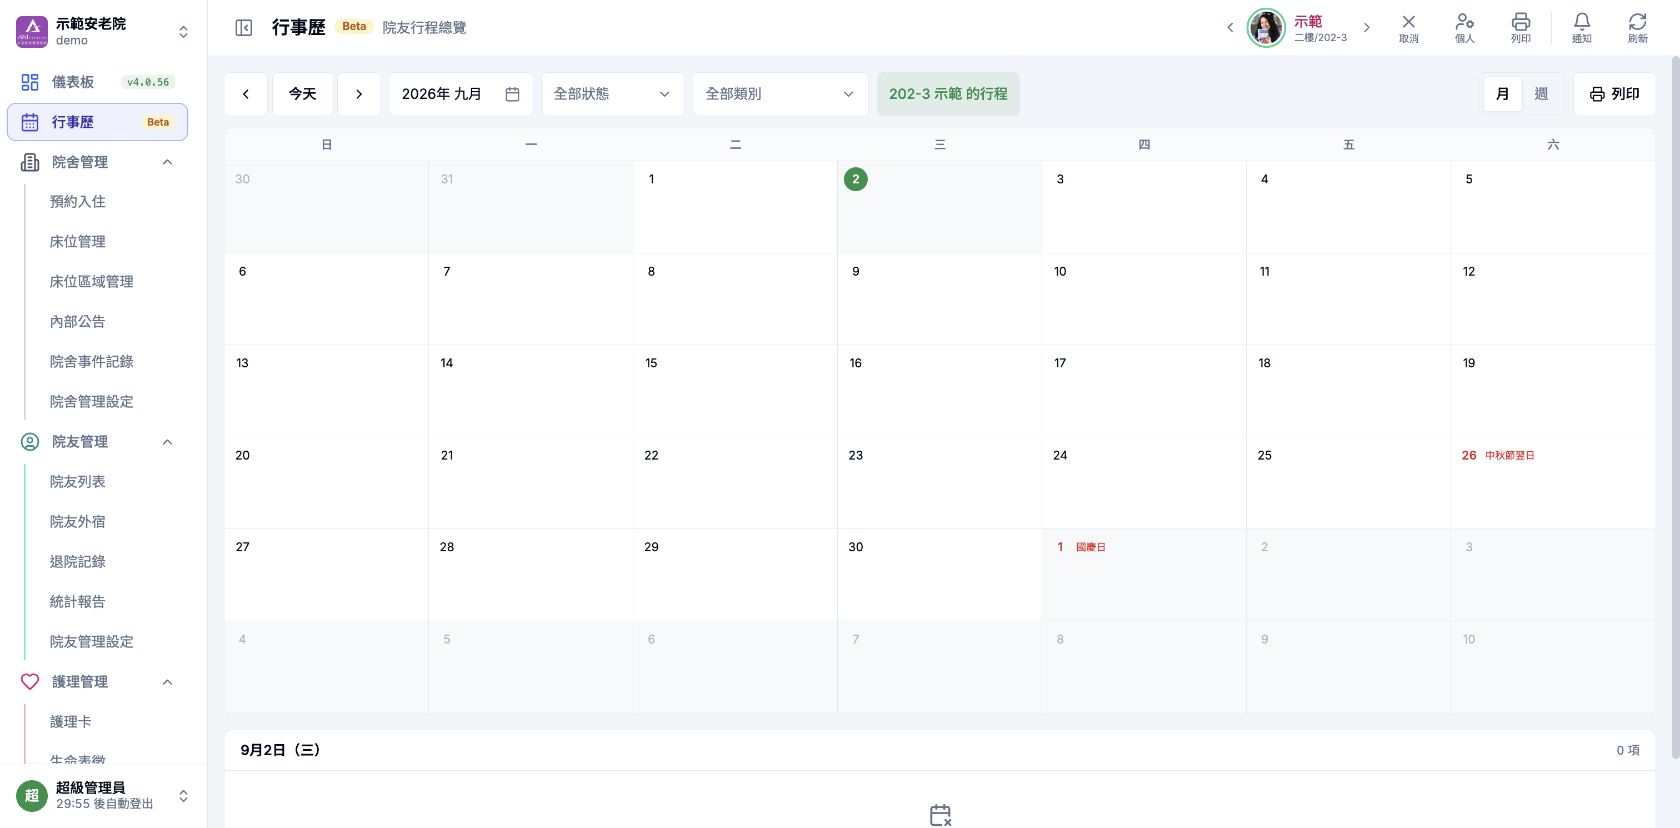Open 統計報告 in sidebar

78,602
